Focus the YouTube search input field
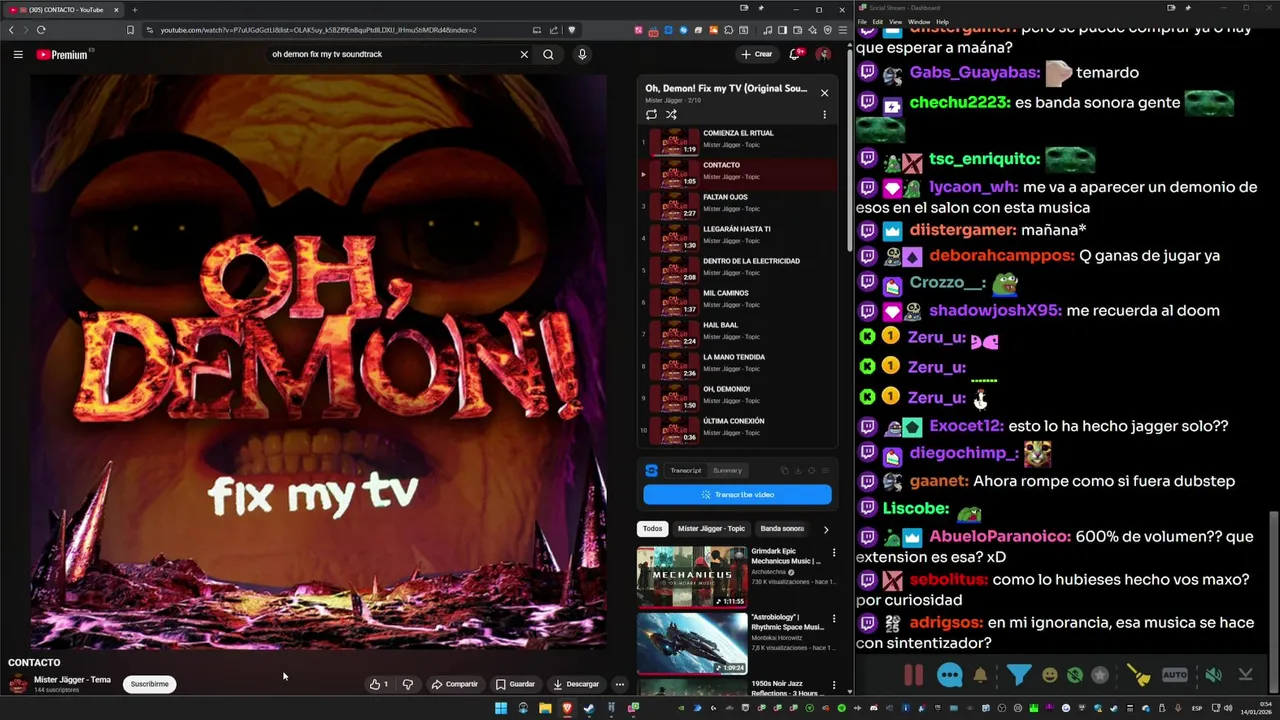 [x=390, y=54]
